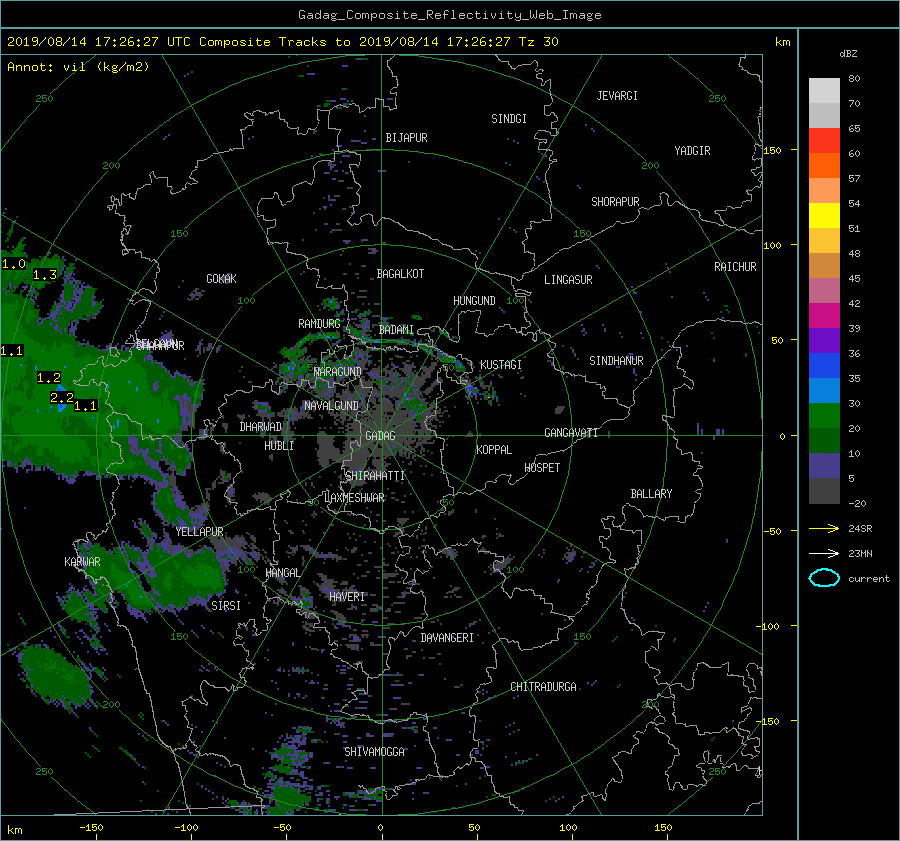Click the 1.3 VIL storm annotation
This screenshot has width=900, height=841.
(x=45, y=275)
